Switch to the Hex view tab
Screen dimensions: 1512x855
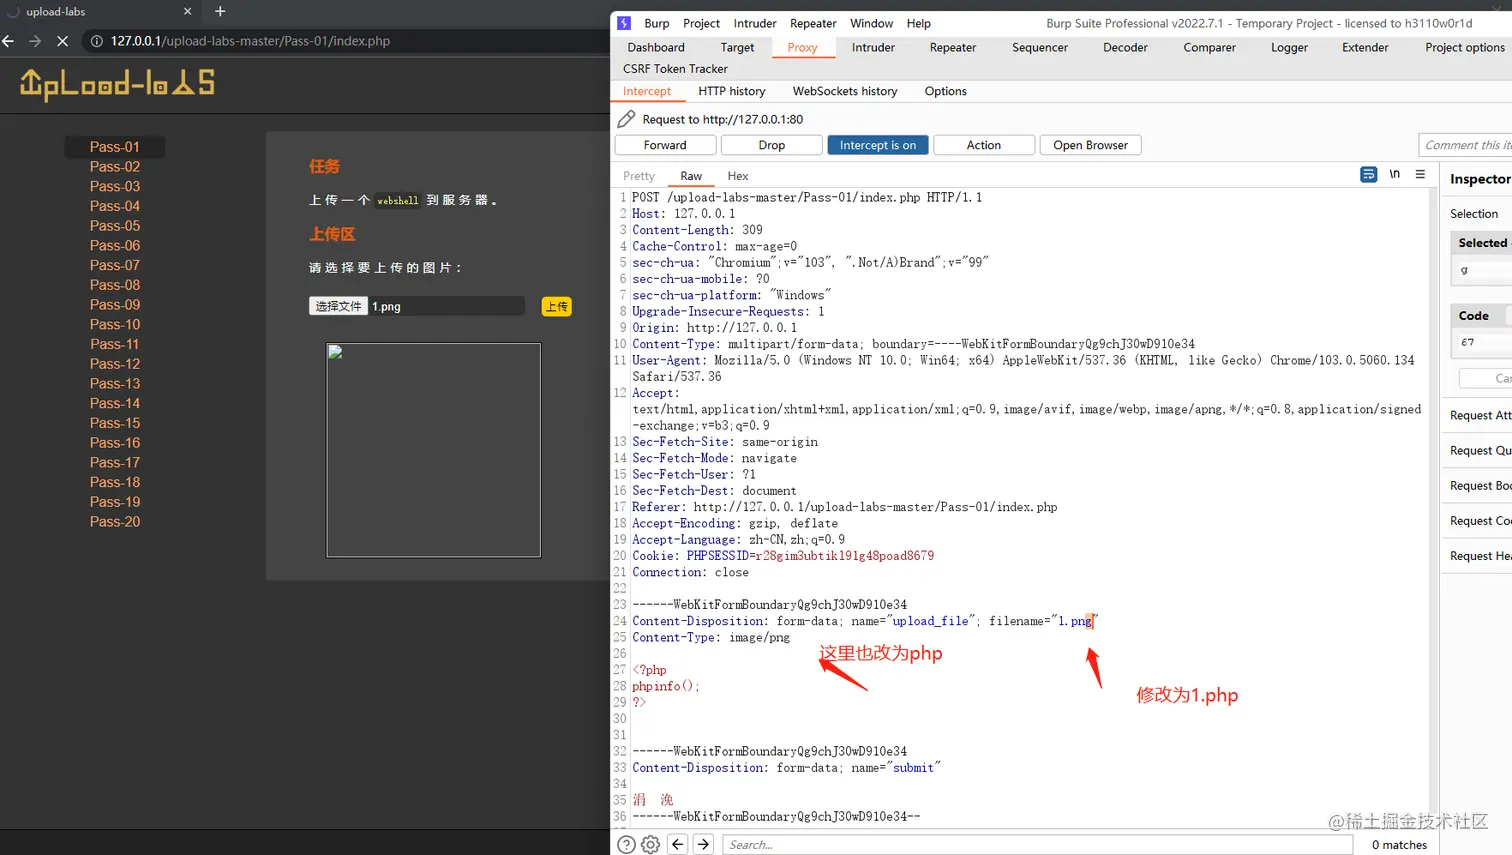coord(738,176)
